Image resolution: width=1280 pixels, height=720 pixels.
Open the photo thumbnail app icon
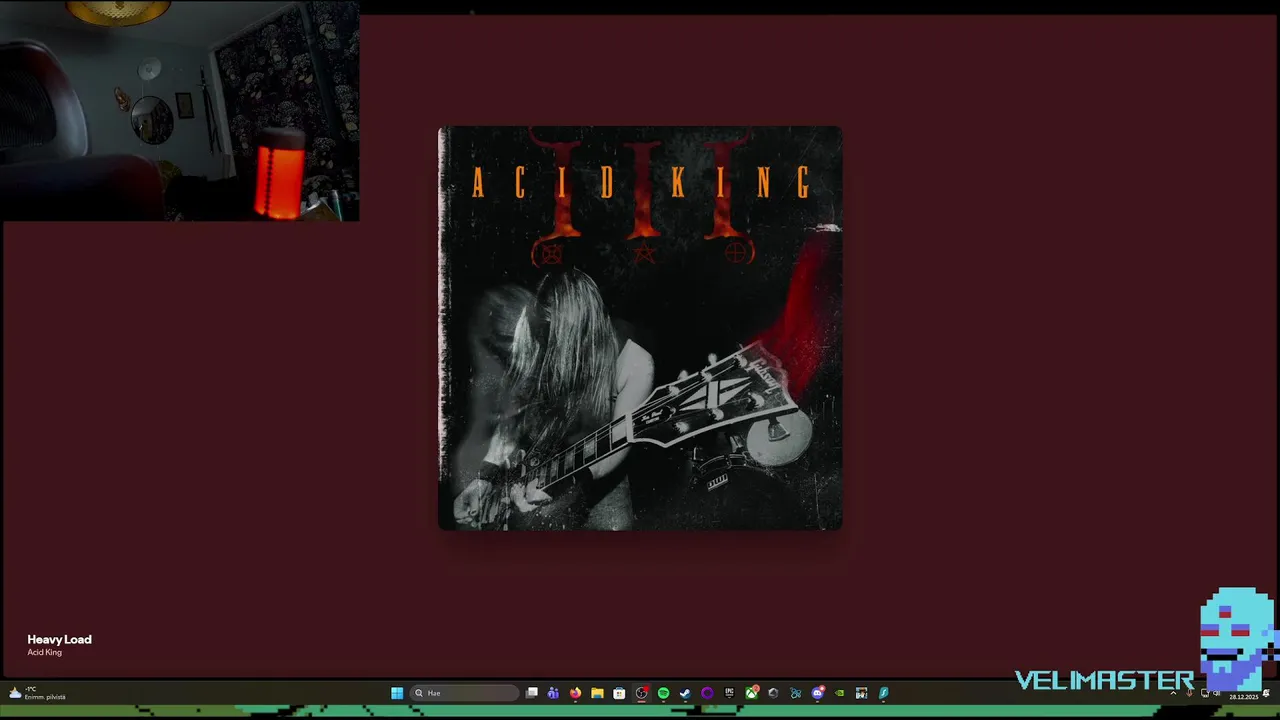pos(861,693)
